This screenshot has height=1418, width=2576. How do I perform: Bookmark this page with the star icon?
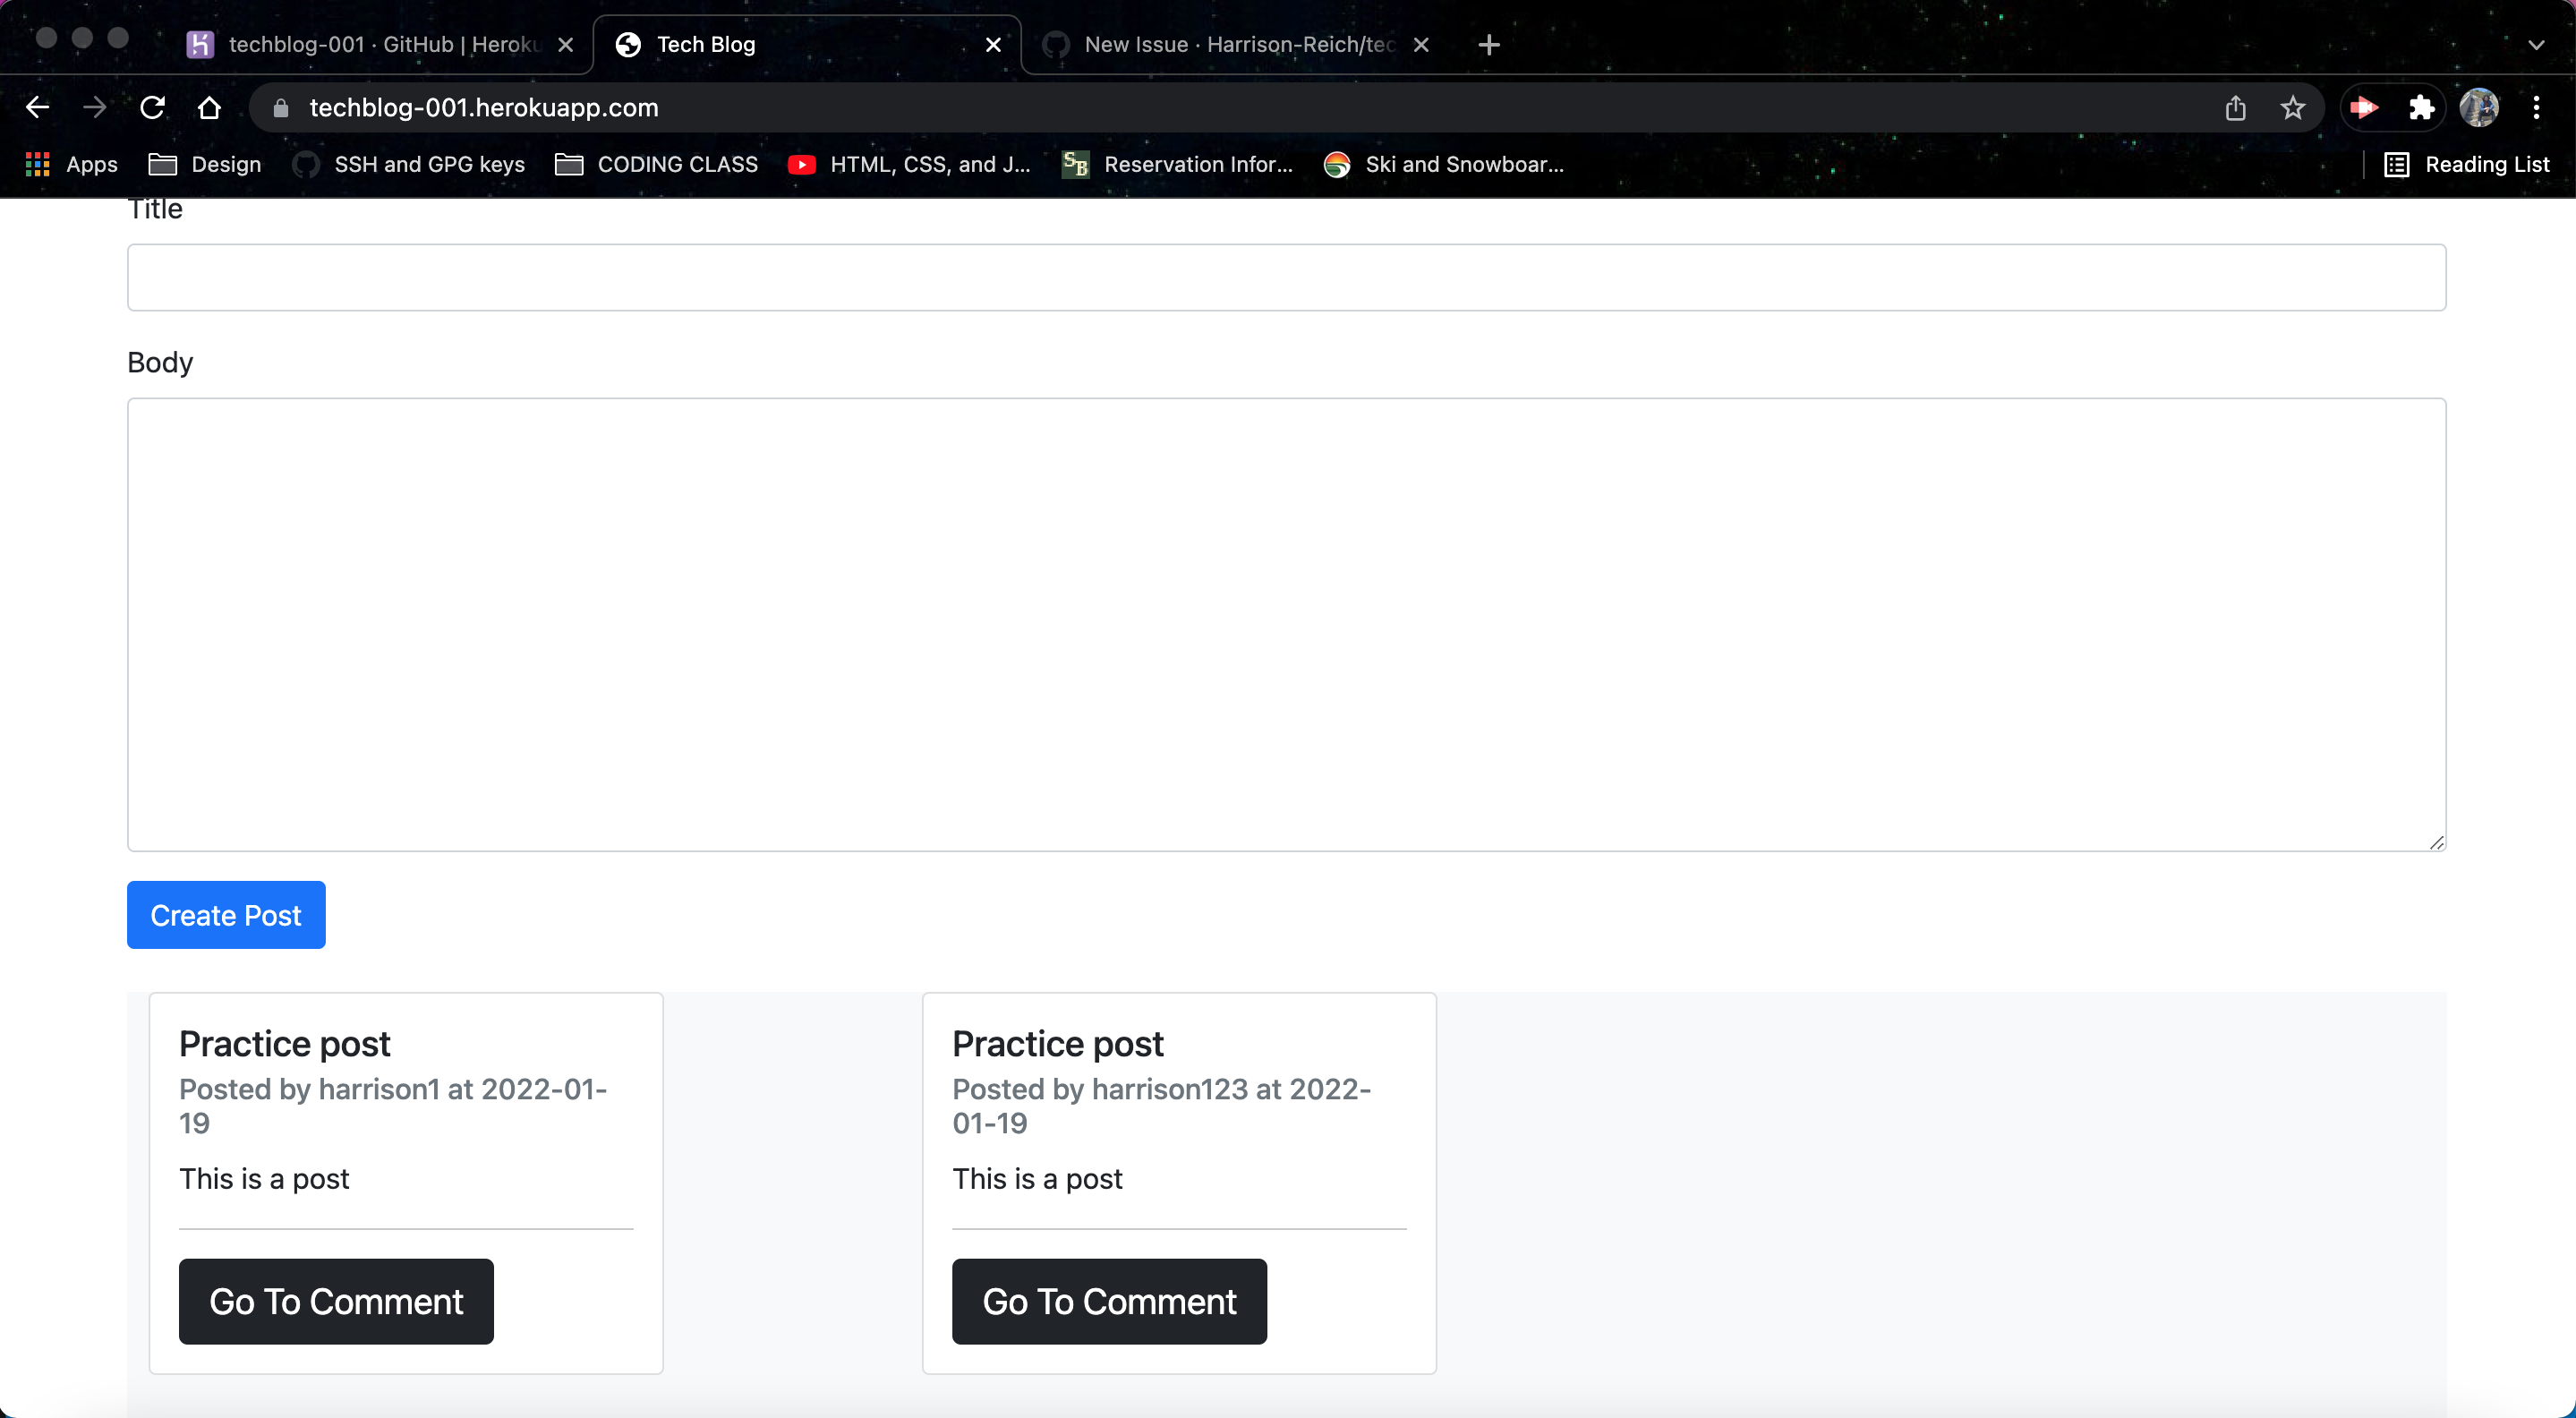pyautogui.click(x=2292, y=107)
